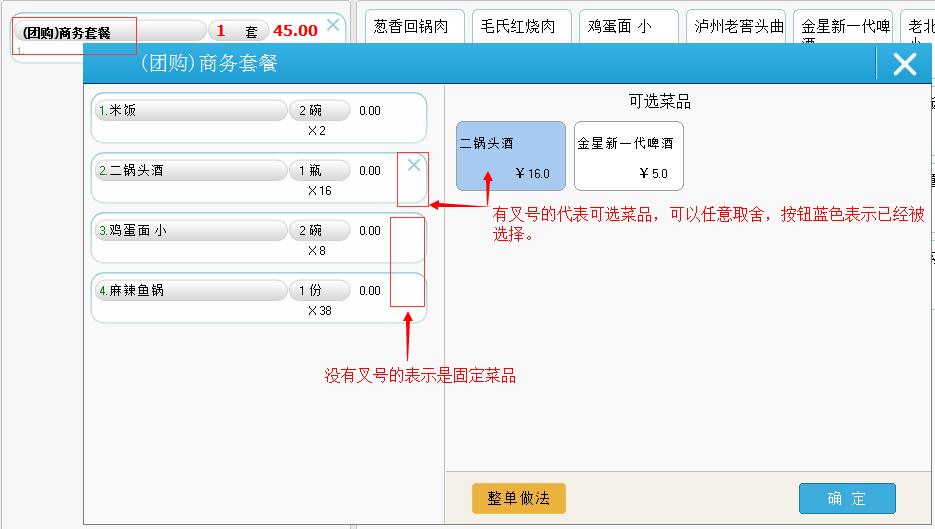The image size is (935, 529).
Task: Choose 泸州老窖头曲 from dish menu
Action: (739, 27)
